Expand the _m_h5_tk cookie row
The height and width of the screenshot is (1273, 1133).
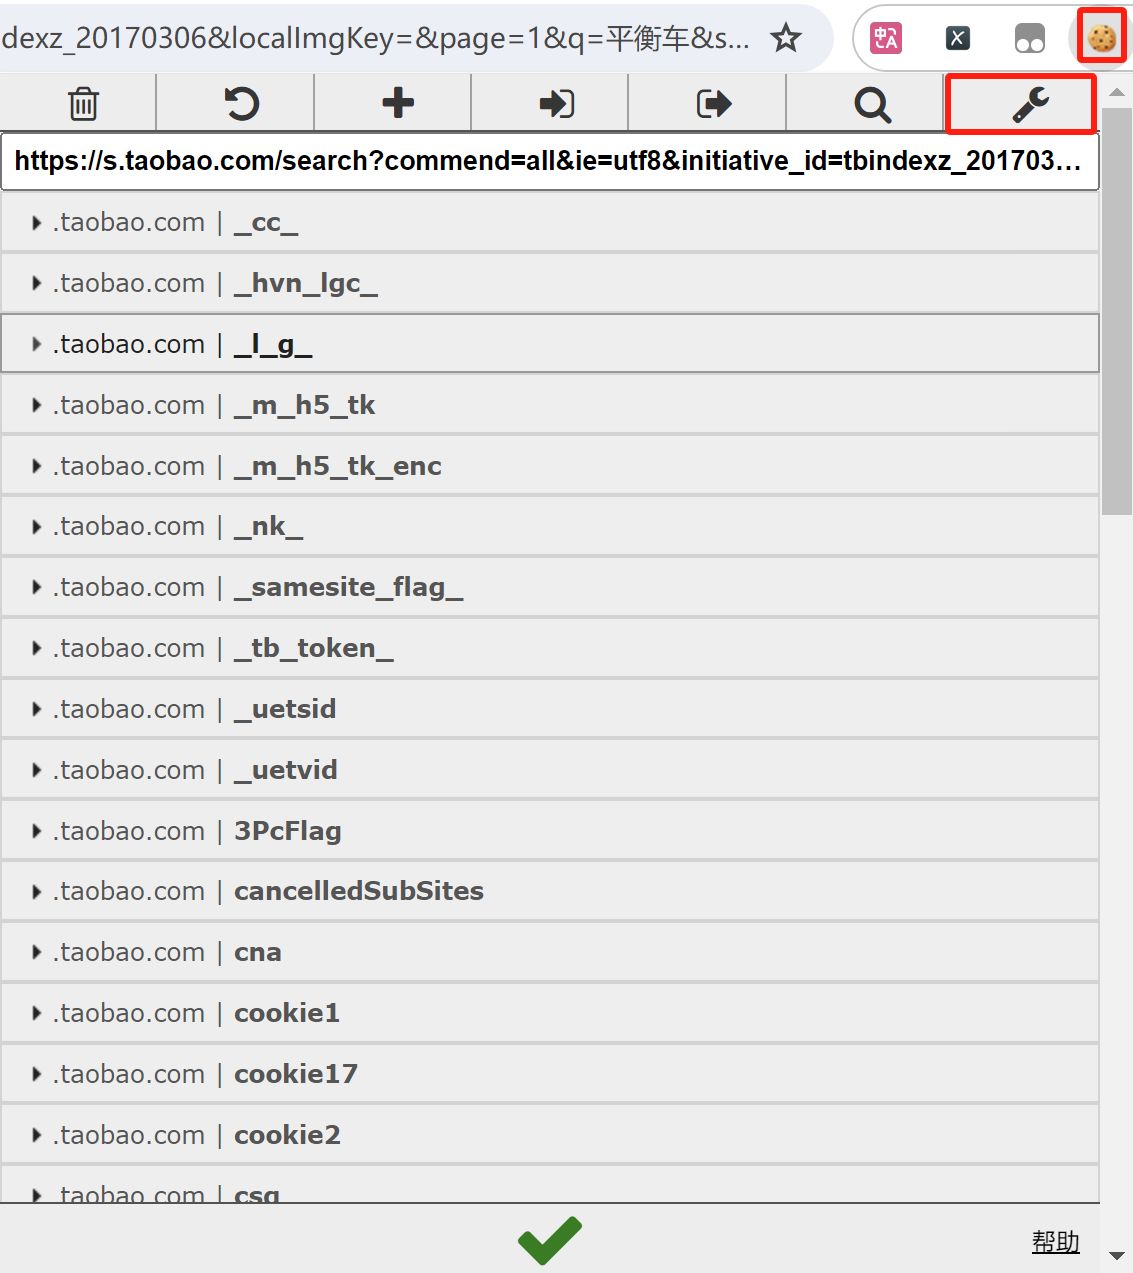click(x=550, y=405)
